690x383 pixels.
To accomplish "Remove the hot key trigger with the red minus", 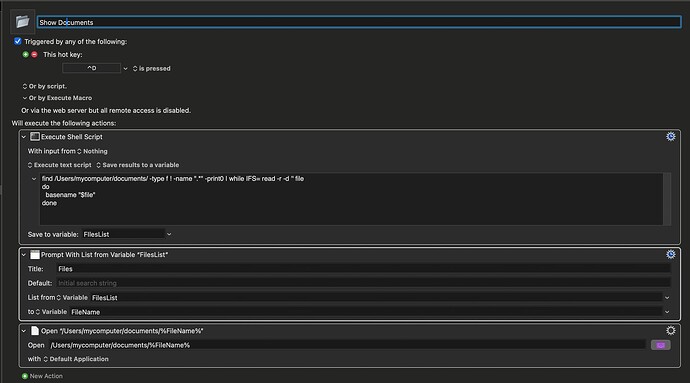I will click(x=34, y=55).
